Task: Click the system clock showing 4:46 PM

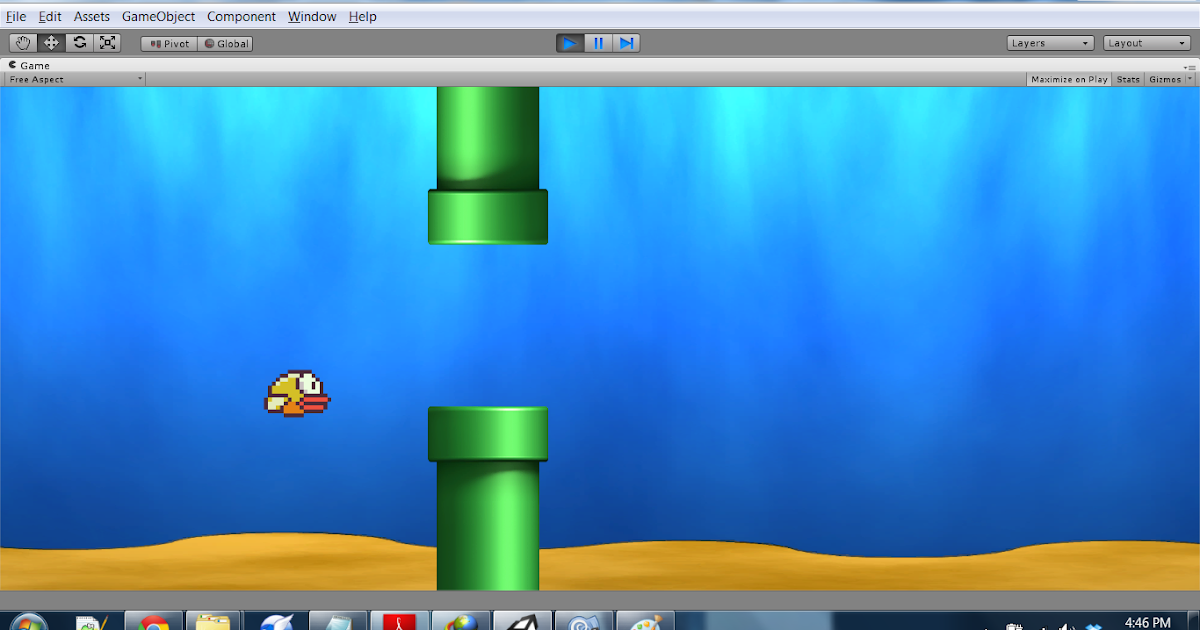Action: pos(1147,623)
